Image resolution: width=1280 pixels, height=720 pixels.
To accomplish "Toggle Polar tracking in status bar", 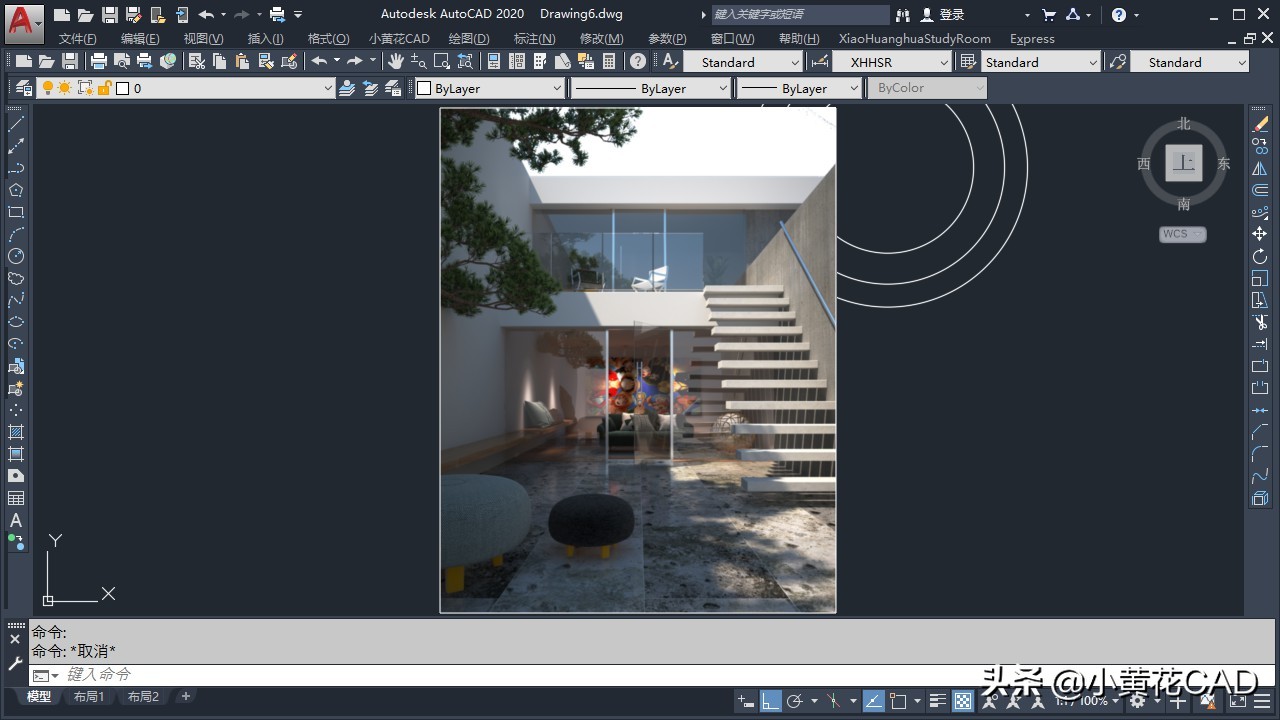I will 796,701.
